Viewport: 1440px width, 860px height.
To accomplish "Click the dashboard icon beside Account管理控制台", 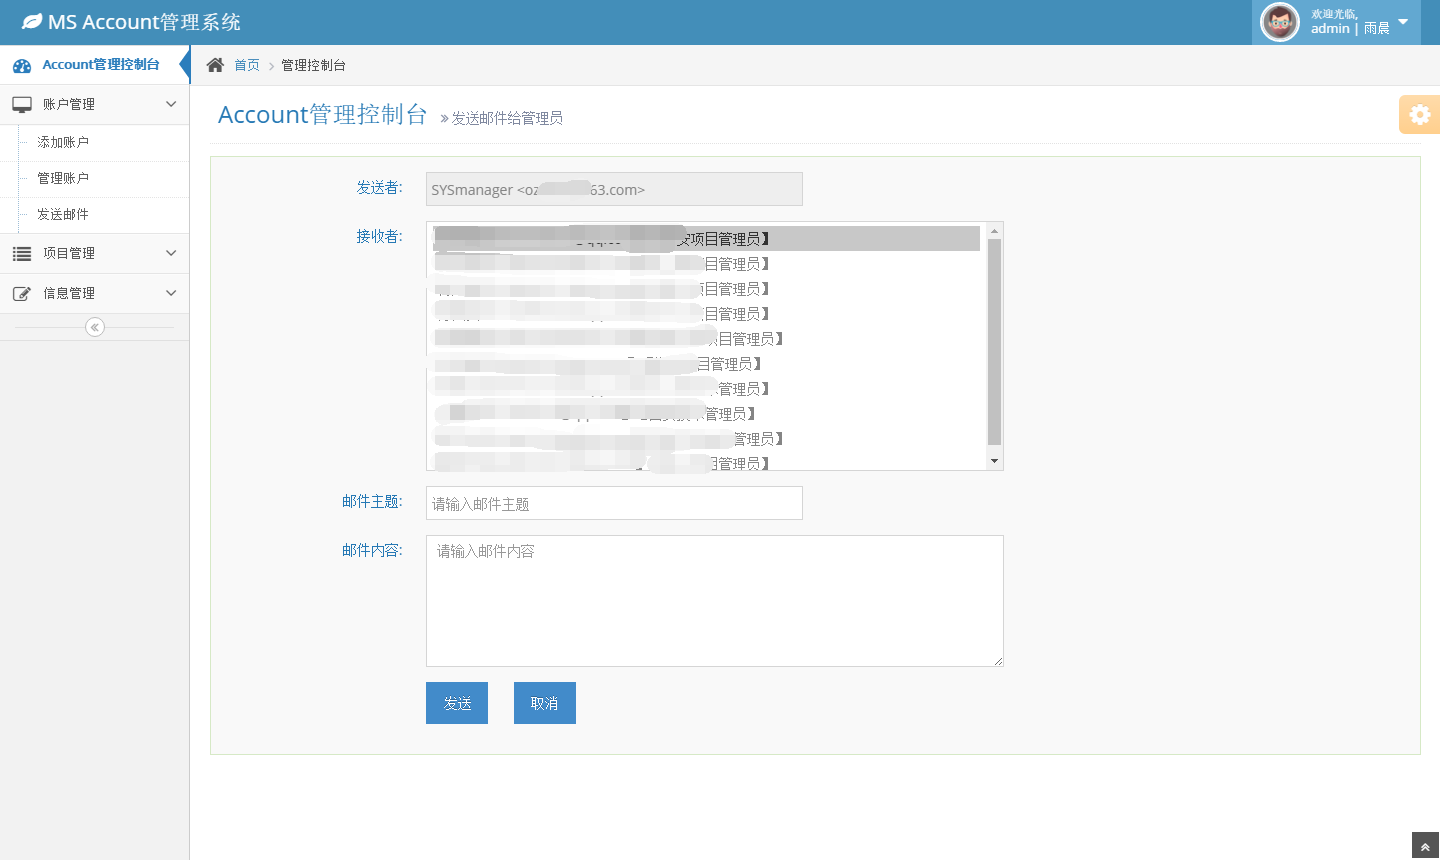I will tap(22, 66).
